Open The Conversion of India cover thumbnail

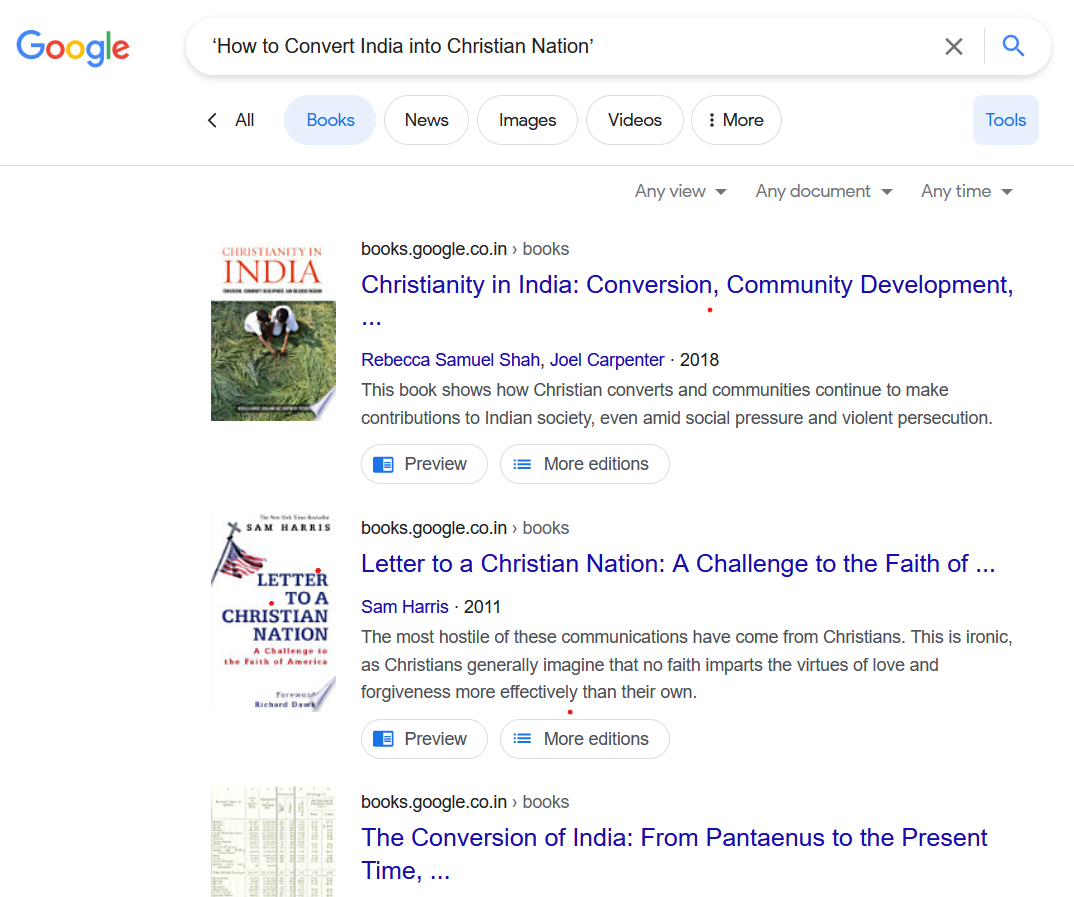click(273, 842)
